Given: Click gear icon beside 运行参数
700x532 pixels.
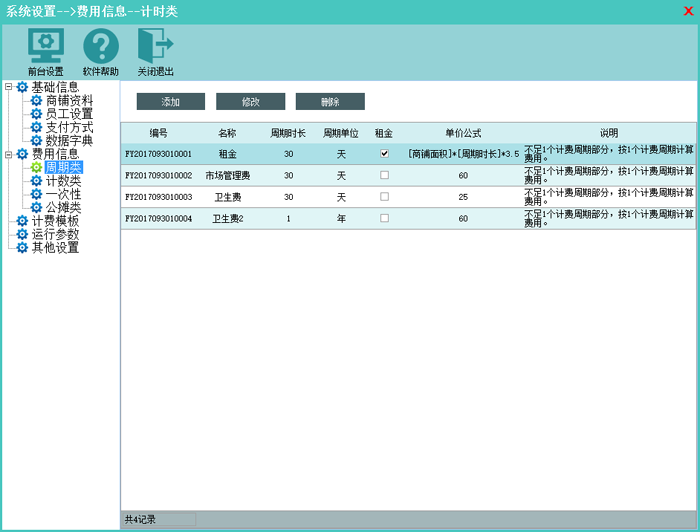Looking at the screenshot, I should pyautogui.click(x=22, y=234).
